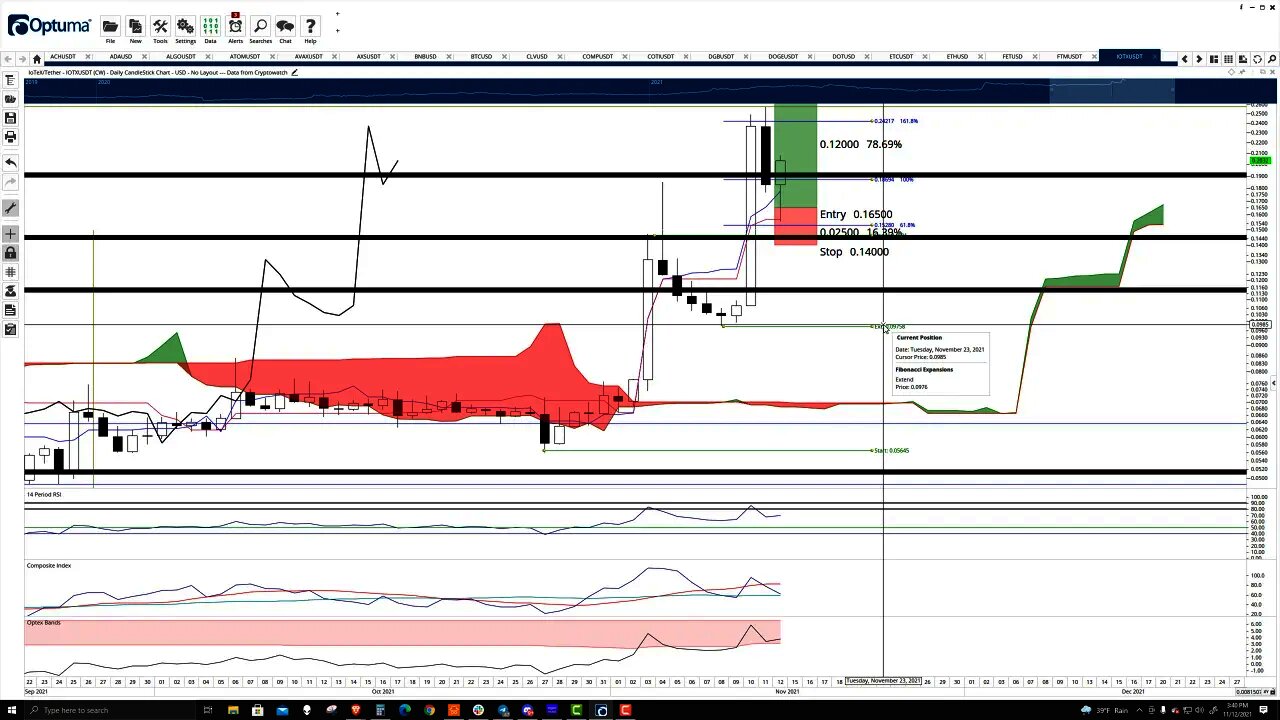Click the Optex Bands label
Screen dimensions: 1280x720
44,623
